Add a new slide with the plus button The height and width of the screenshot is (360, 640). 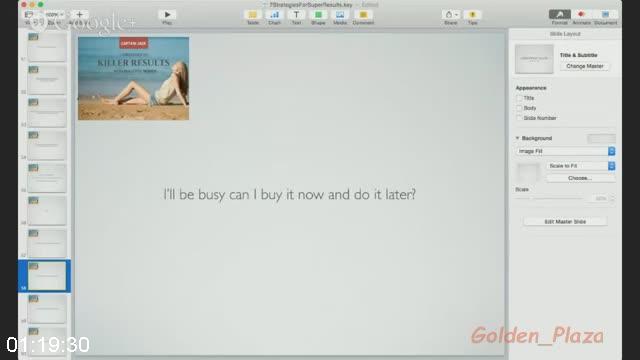(80, 15)
